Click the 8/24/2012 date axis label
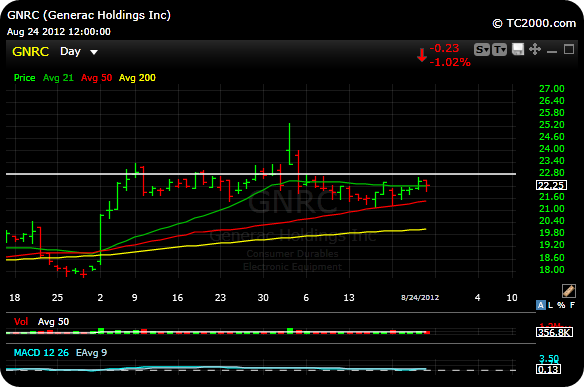 click(420, 298)
